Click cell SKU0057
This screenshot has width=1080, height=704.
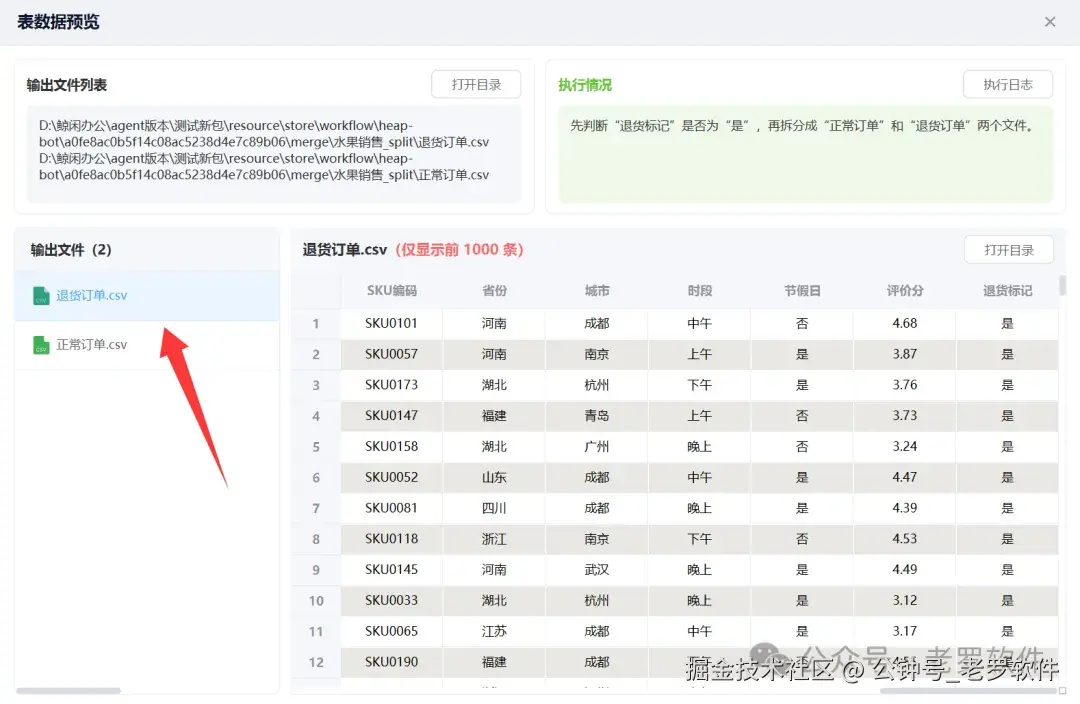point(391,354)
